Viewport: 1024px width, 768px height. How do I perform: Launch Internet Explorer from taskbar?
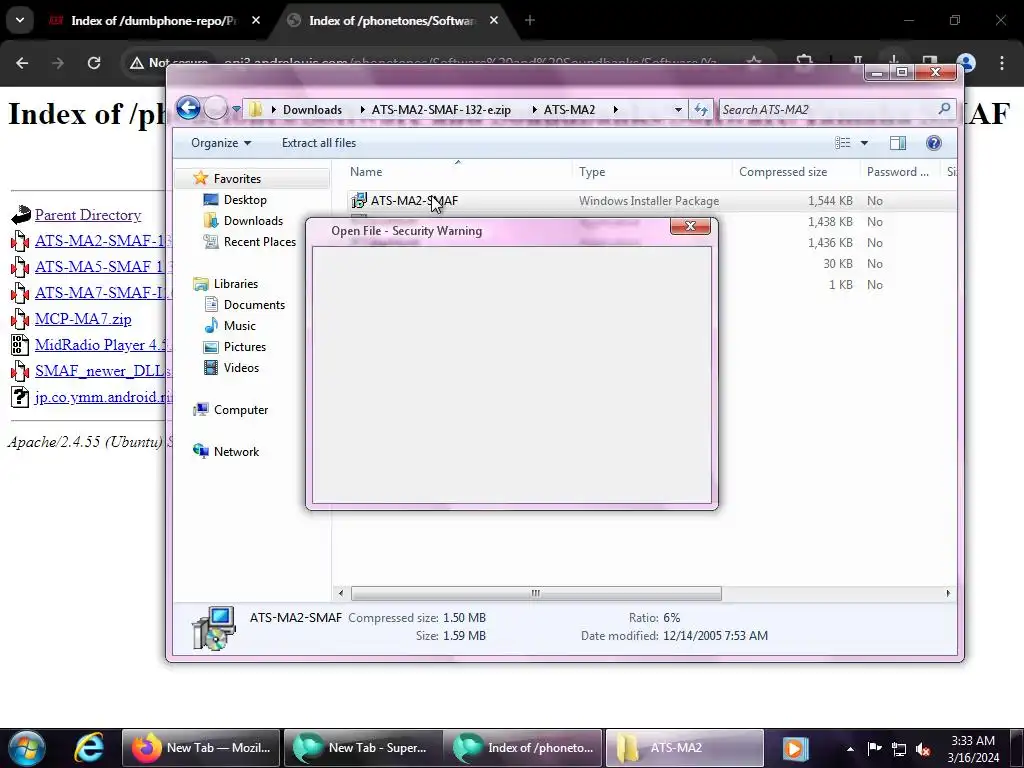pyautogui.click(x=88, y=748)
